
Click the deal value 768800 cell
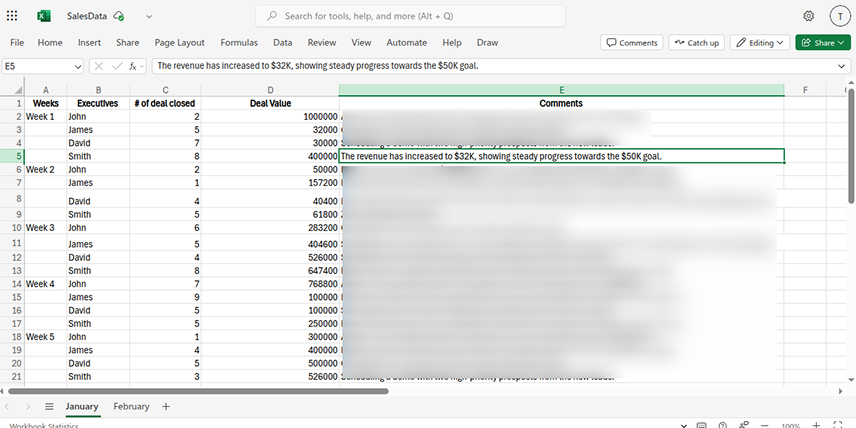(x=270, y=284)
